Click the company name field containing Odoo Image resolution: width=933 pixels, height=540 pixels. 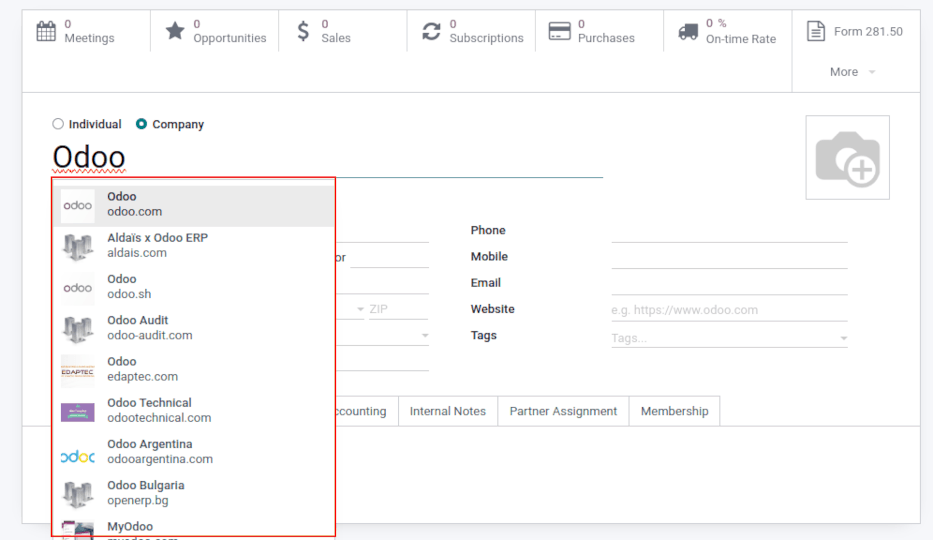[x=327, y=158]
